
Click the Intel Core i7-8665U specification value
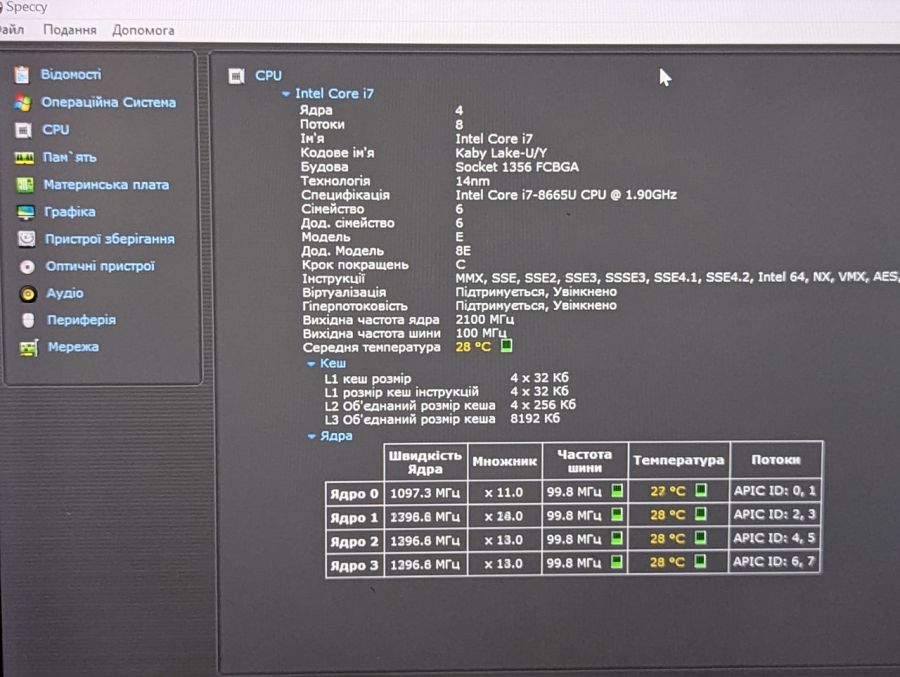(x=566, y=195)
